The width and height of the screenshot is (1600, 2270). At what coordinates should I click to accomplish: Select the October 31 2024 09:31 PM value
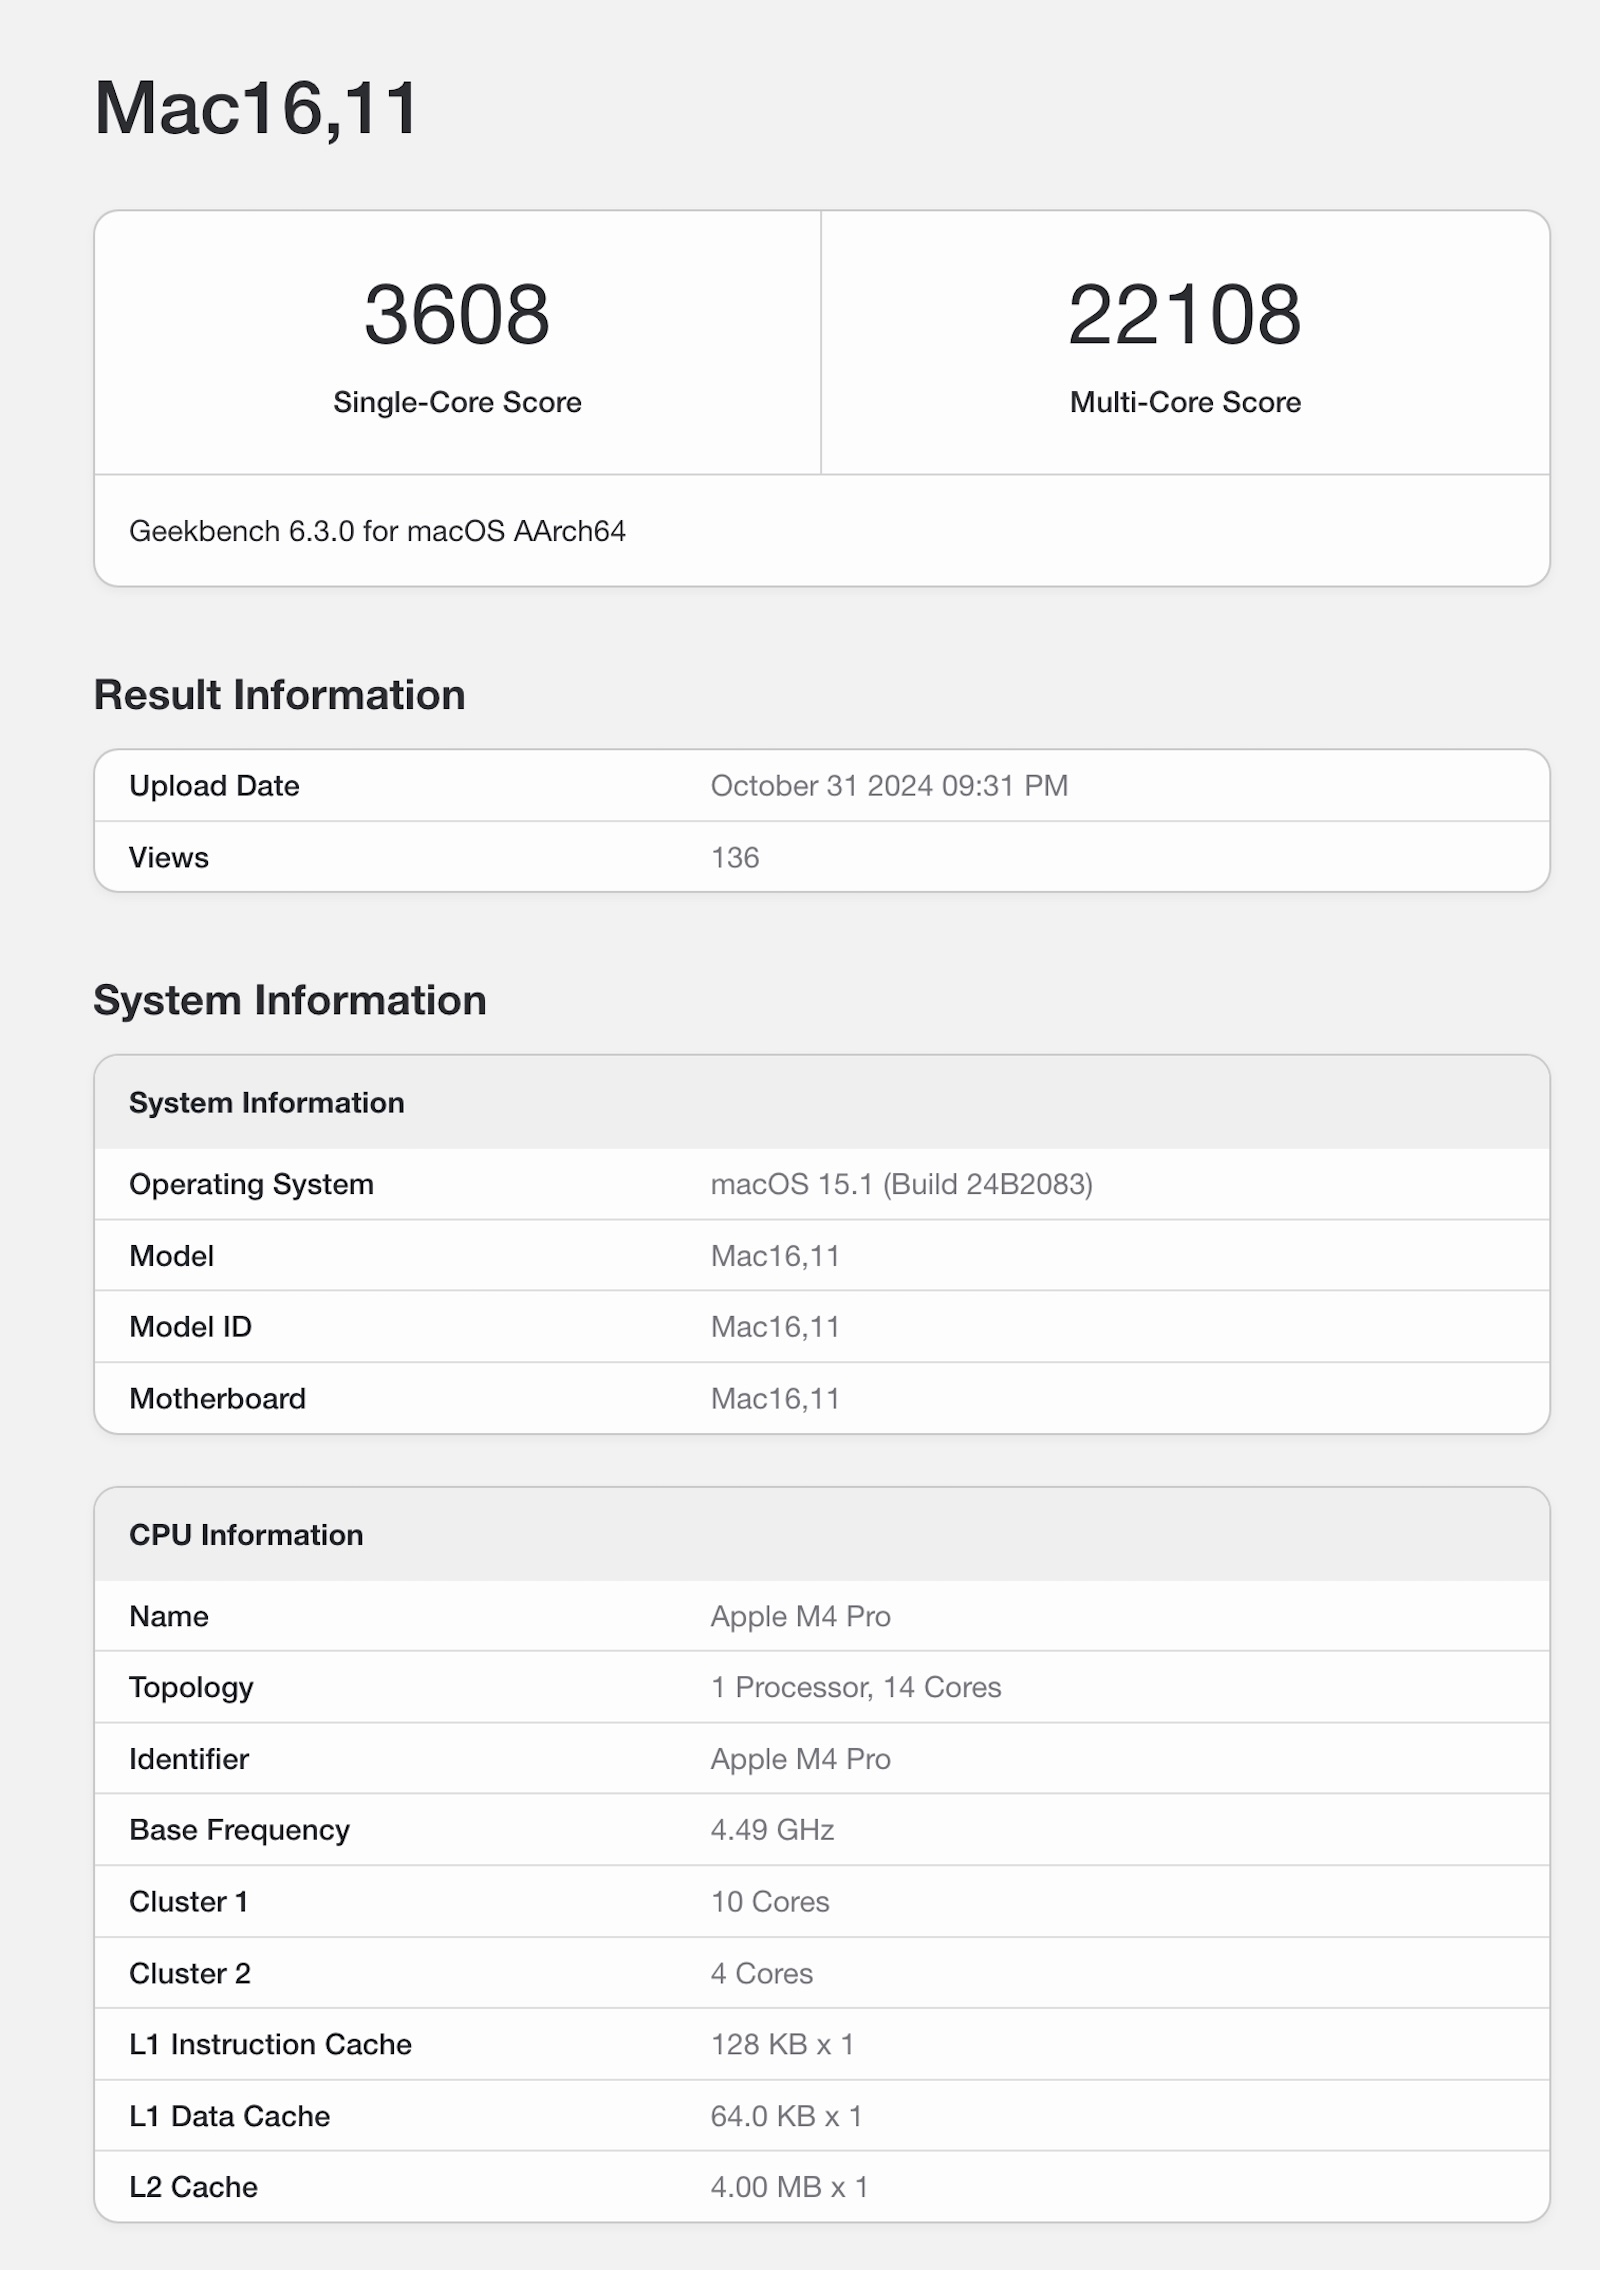[x=889, y=786]
